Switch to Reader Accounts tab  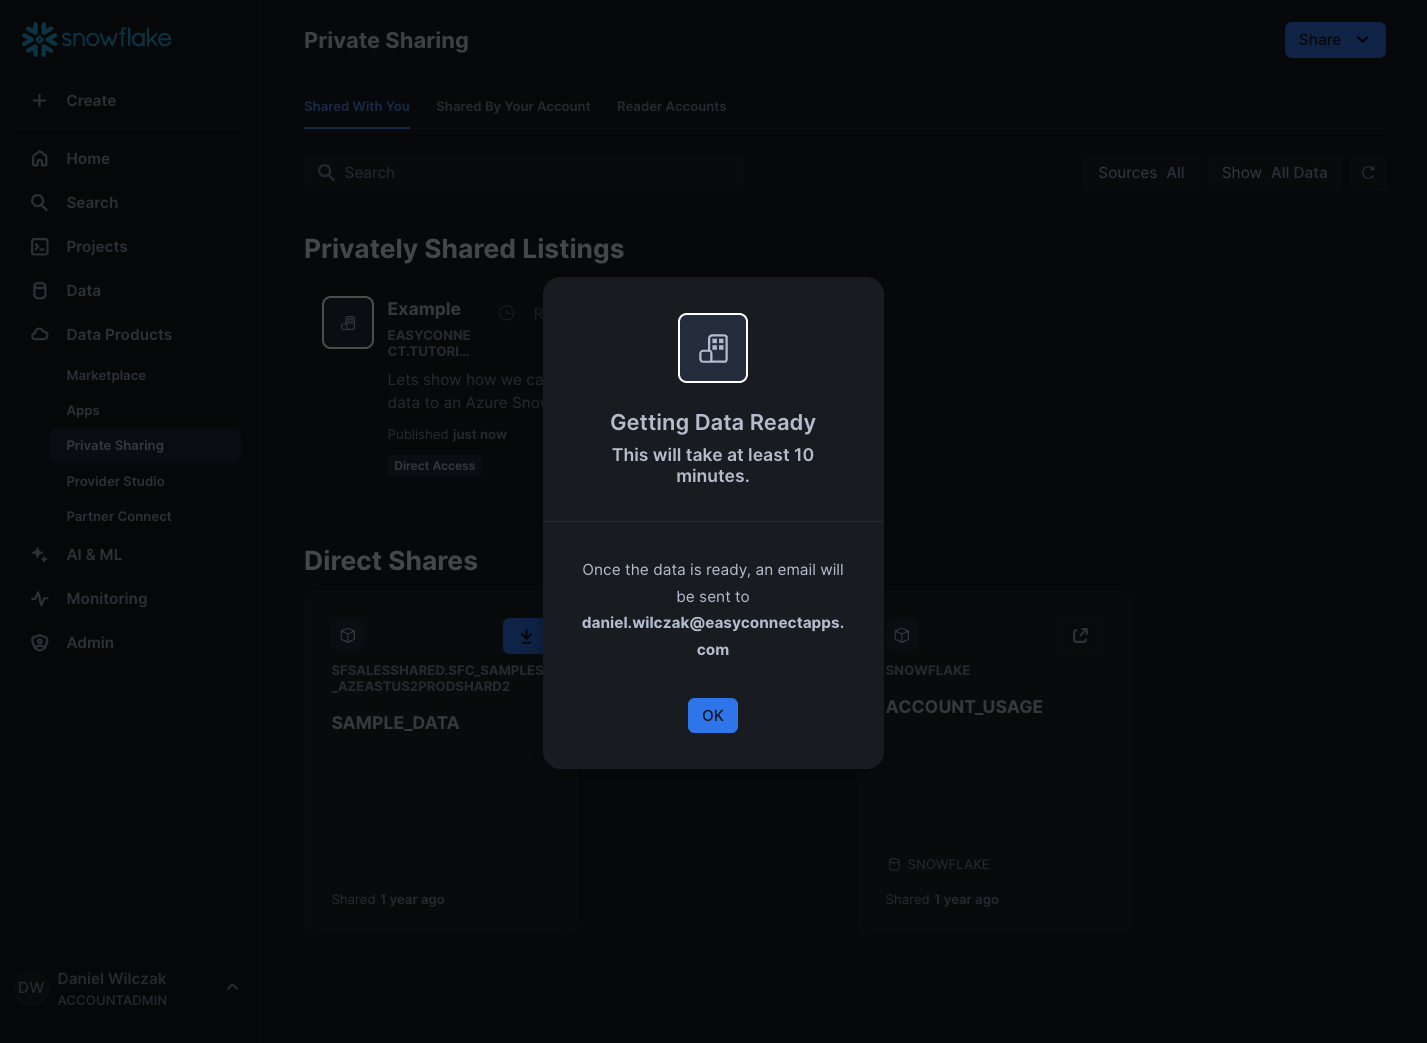pyautogui.click(x=671, y=107)
